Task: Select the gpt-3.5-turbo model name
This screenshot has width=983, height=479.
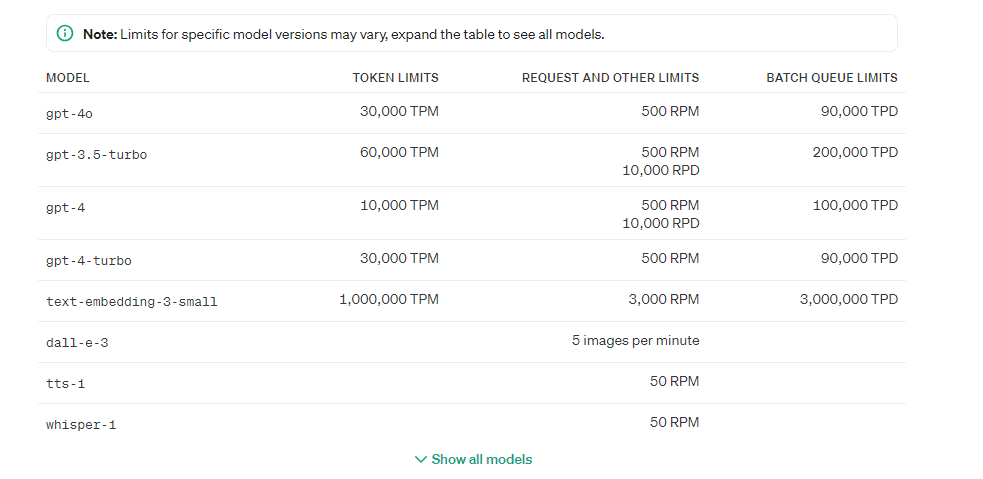Action: [x=96, y=155]
